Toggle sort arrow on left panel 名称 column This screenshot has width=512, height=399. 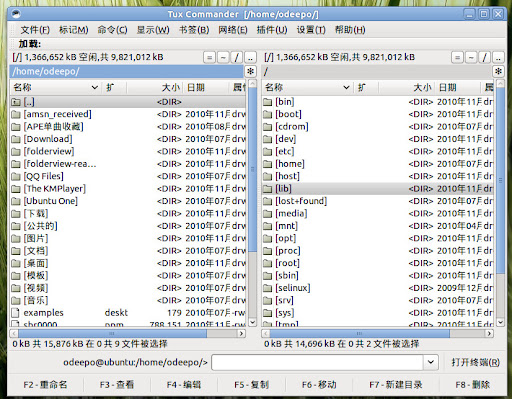click(95, 87)
